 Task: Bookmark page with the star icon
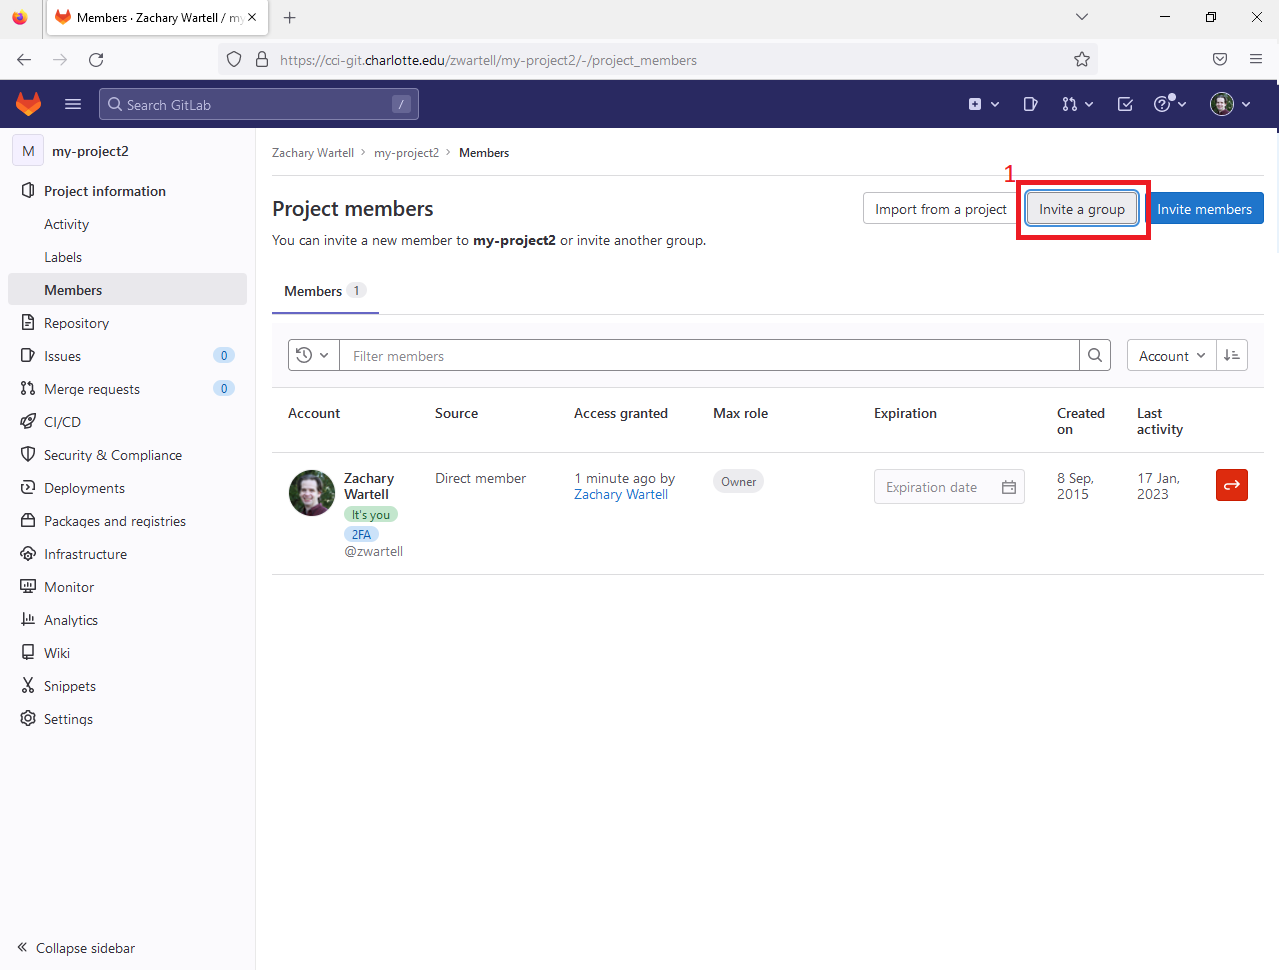(1082, 60)
